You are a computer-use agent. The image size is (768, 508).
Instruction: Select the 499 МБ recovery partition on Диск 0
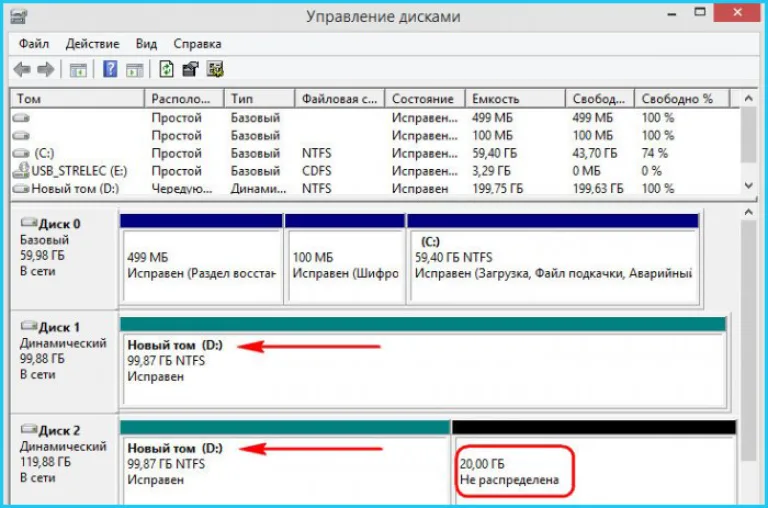(201, 258)
